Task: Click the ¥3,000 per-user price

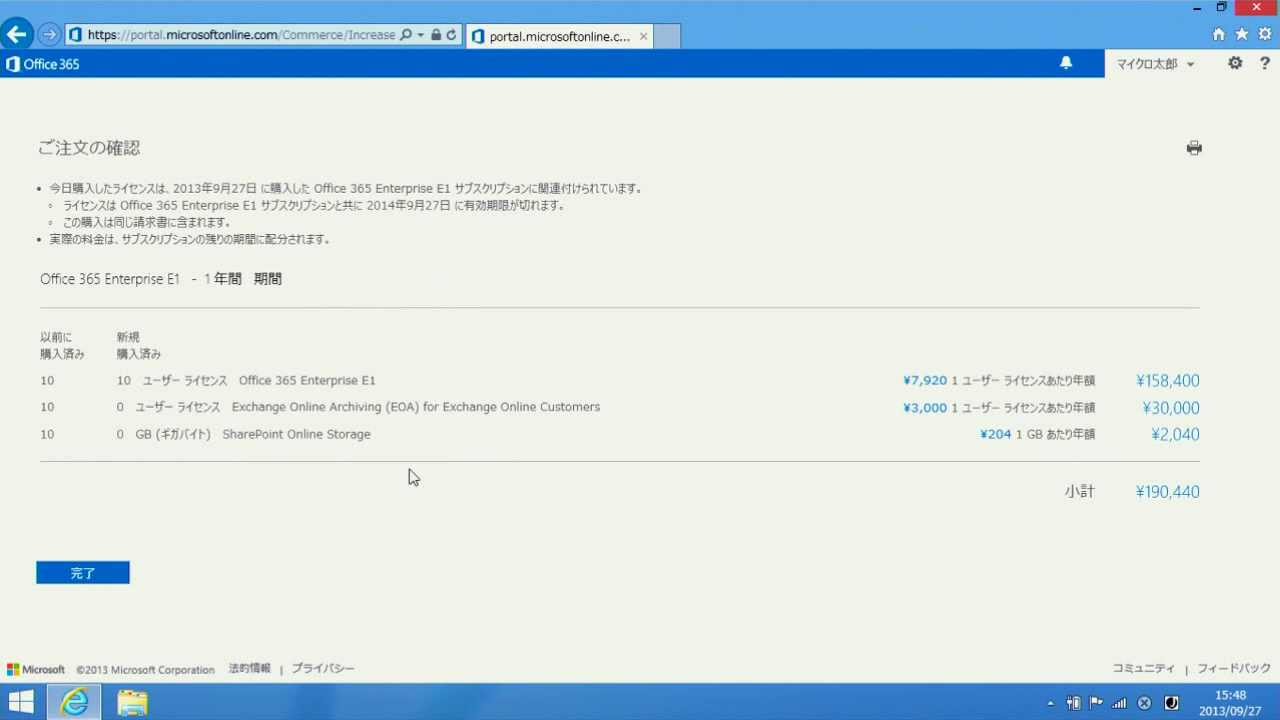Action: pos(925,408)
